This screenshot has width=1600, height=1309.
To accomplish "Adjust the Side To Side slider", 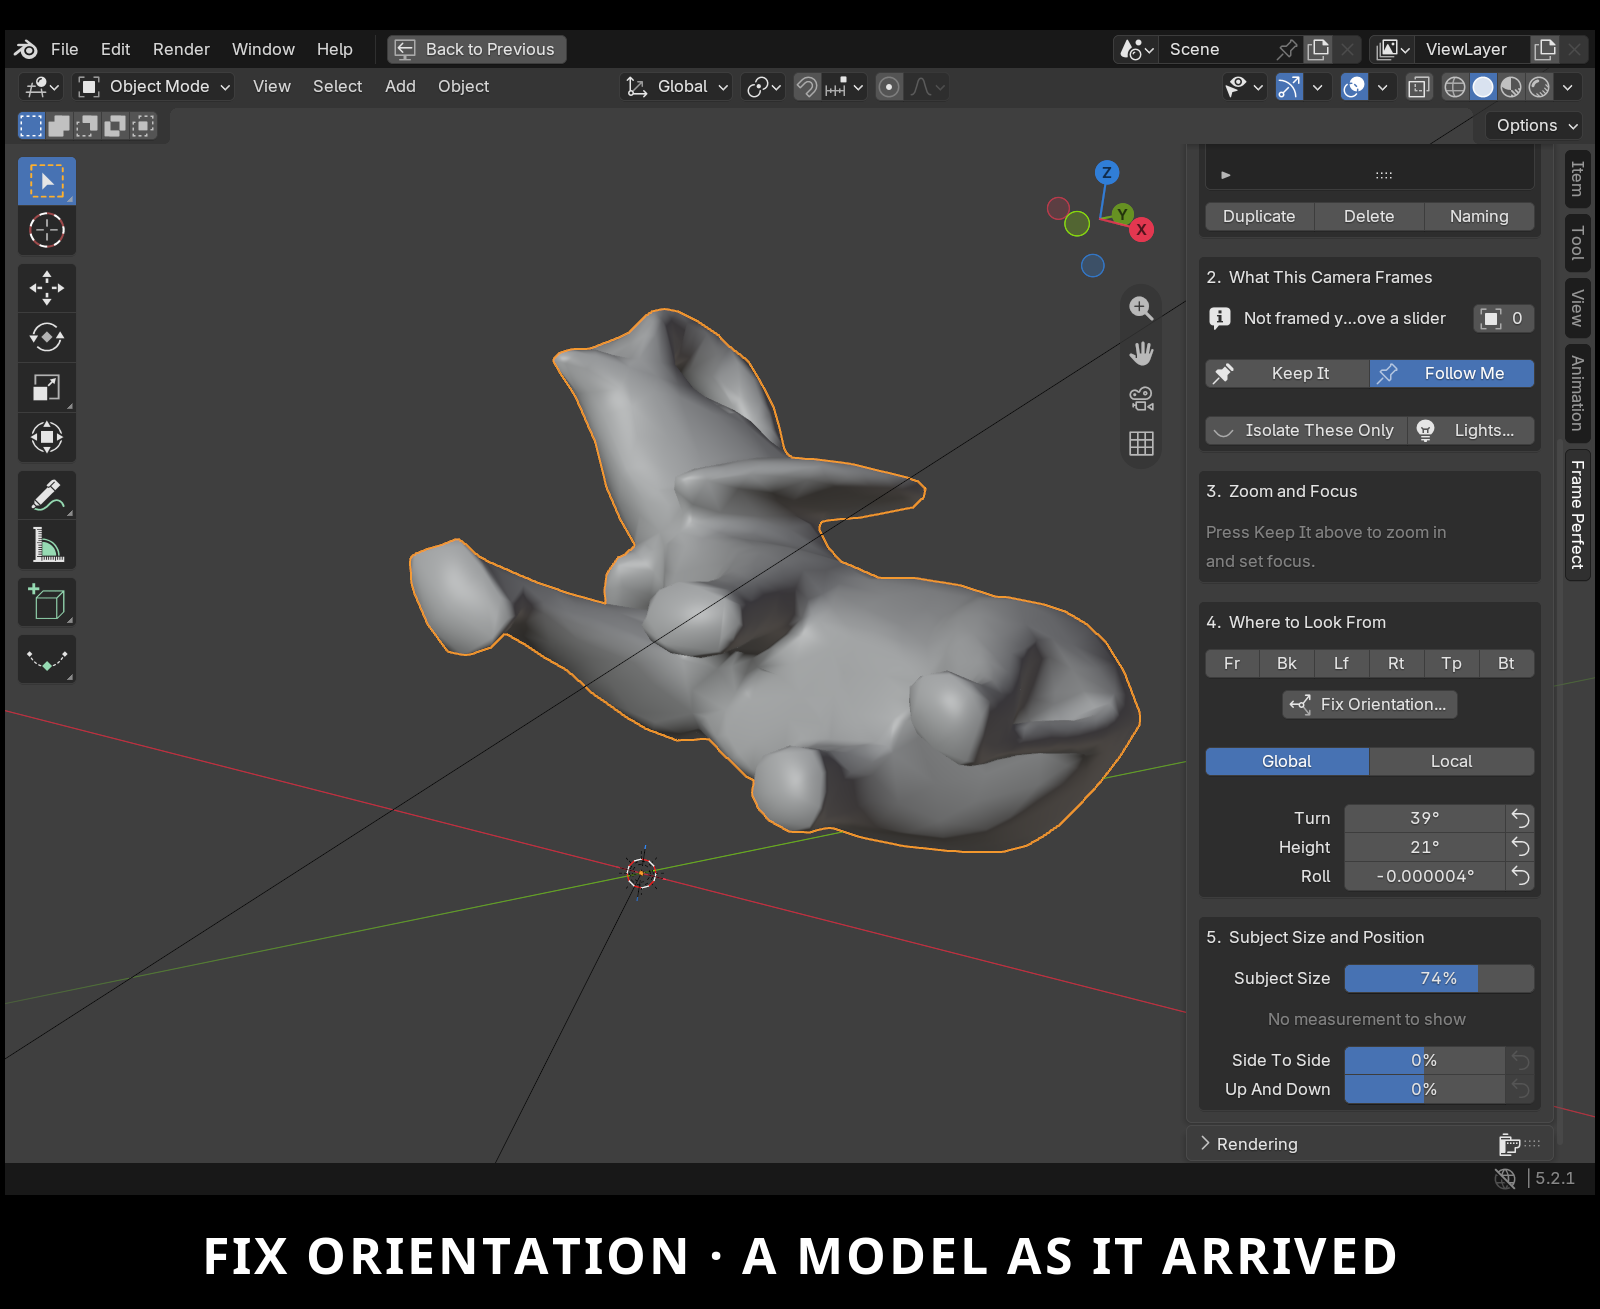I will (x=1424, y=1060).
